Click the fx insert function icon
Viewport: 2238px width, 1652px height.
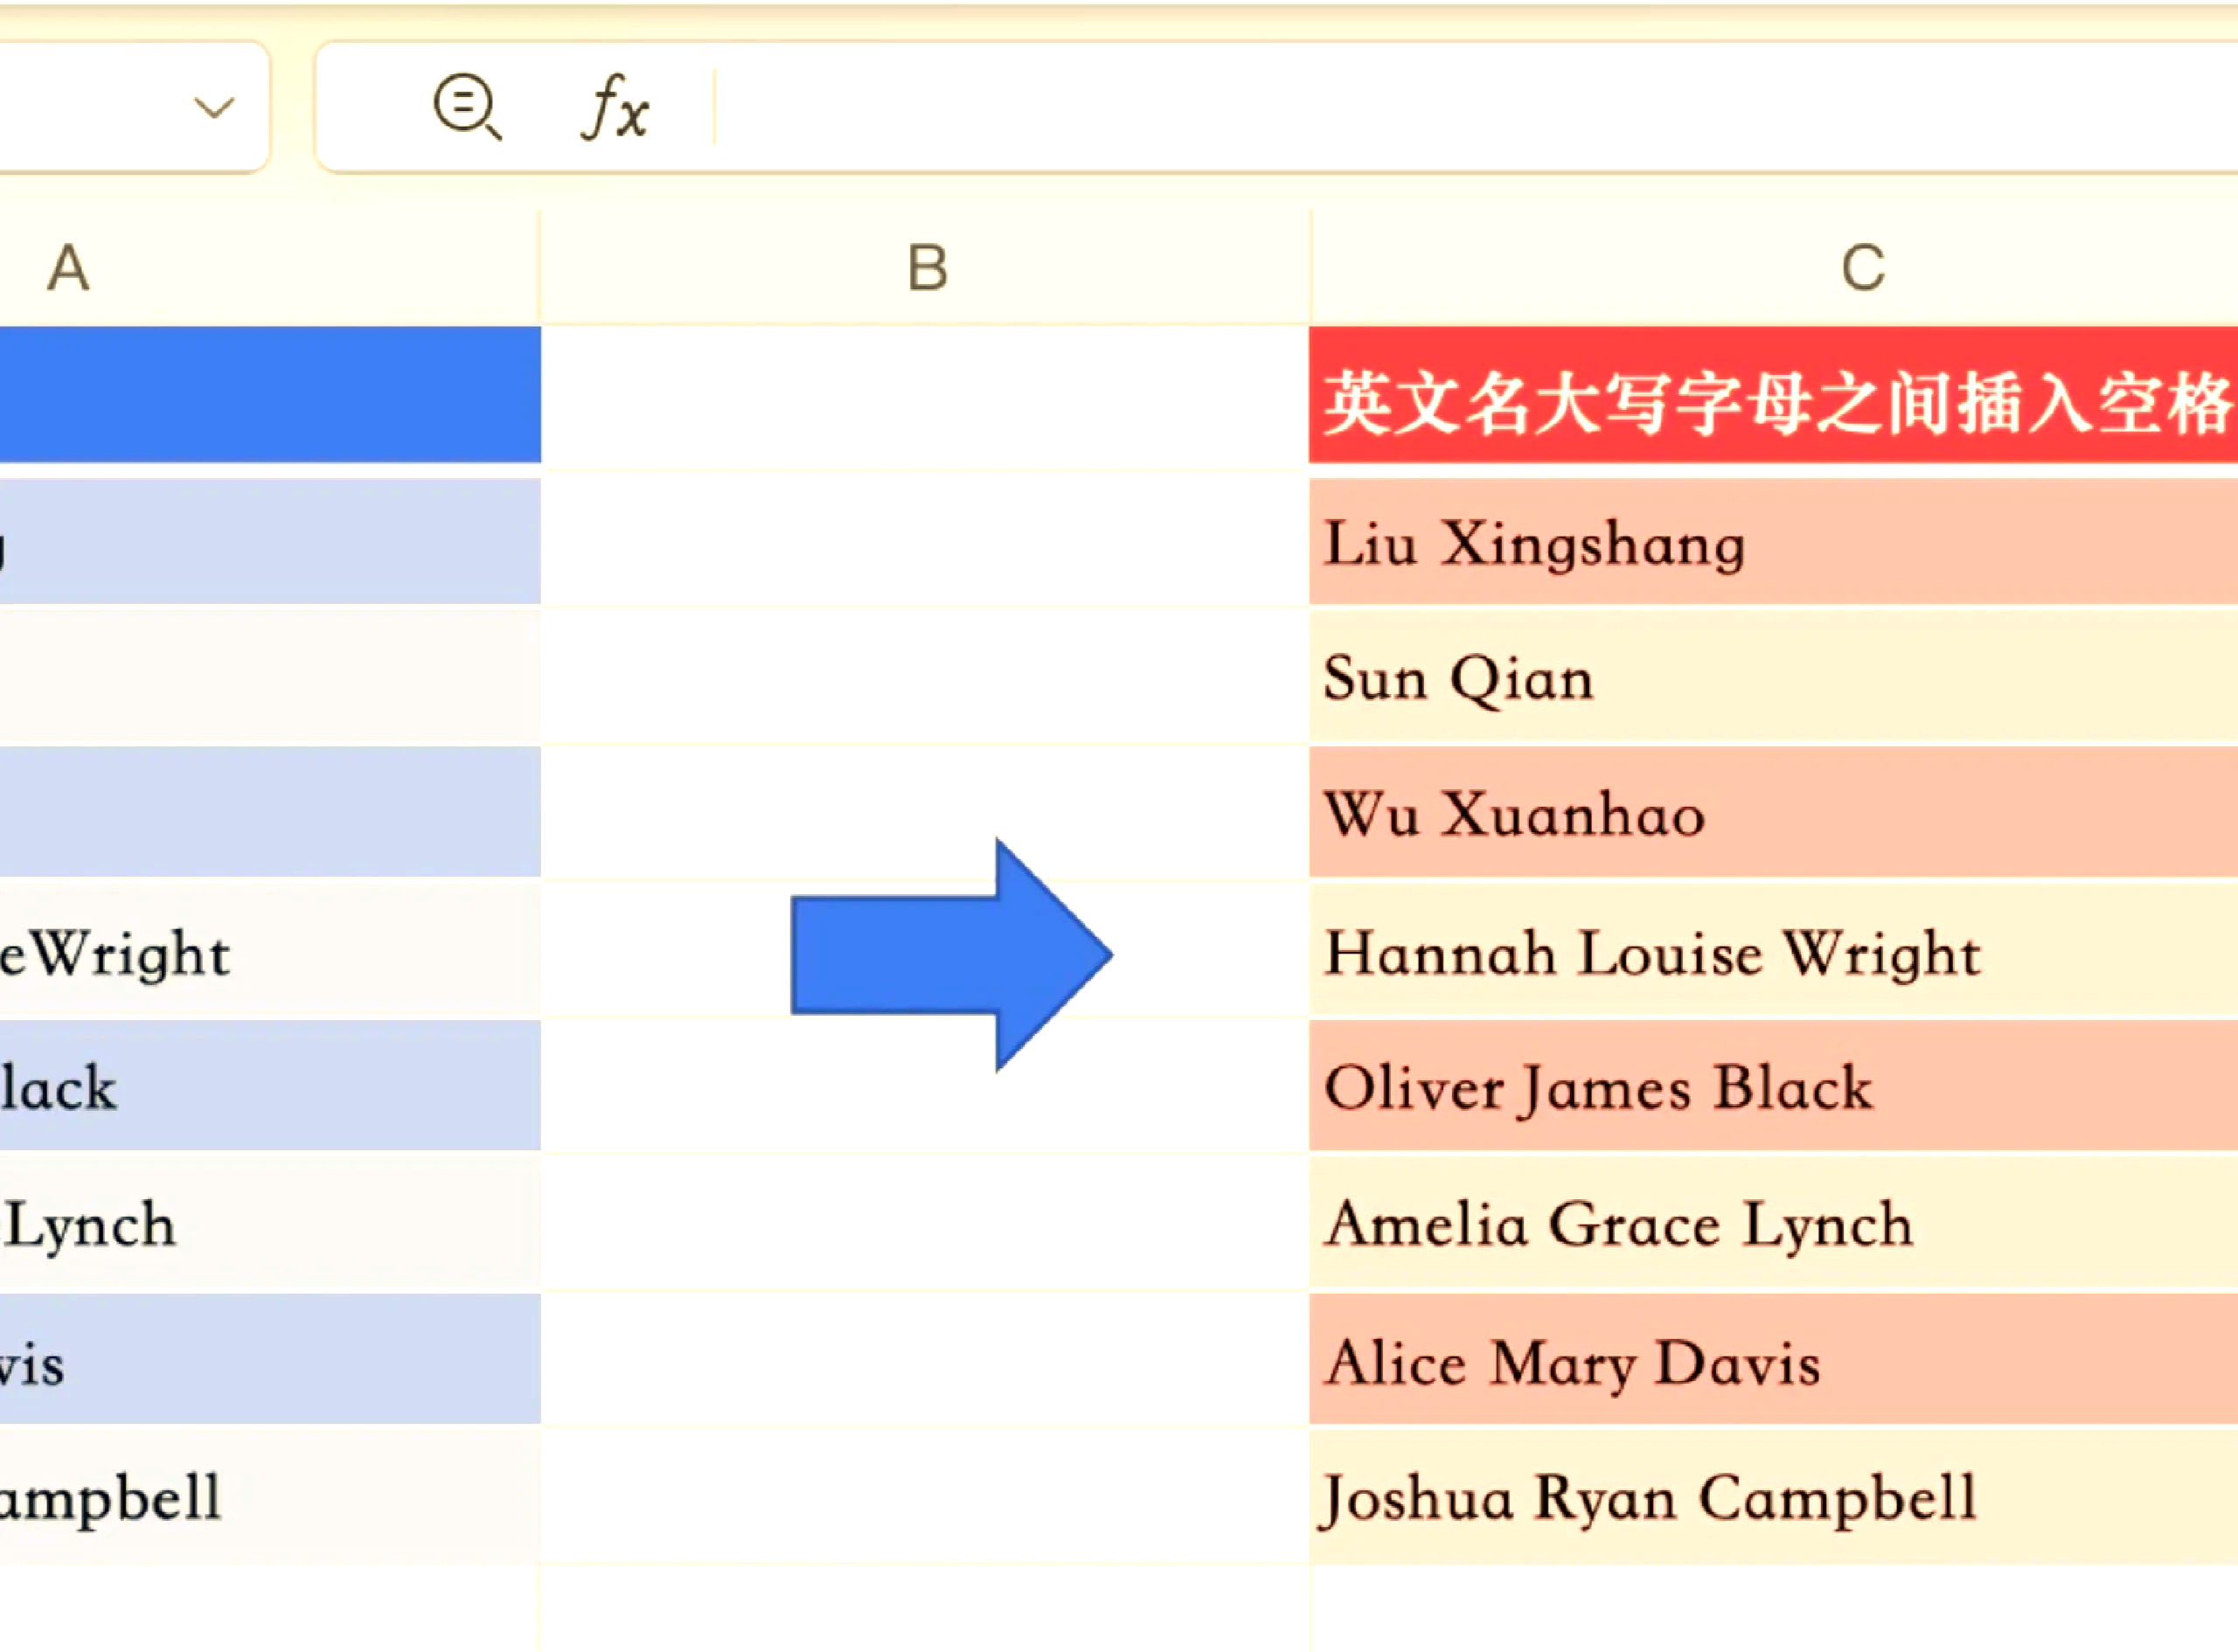(615, 107)
